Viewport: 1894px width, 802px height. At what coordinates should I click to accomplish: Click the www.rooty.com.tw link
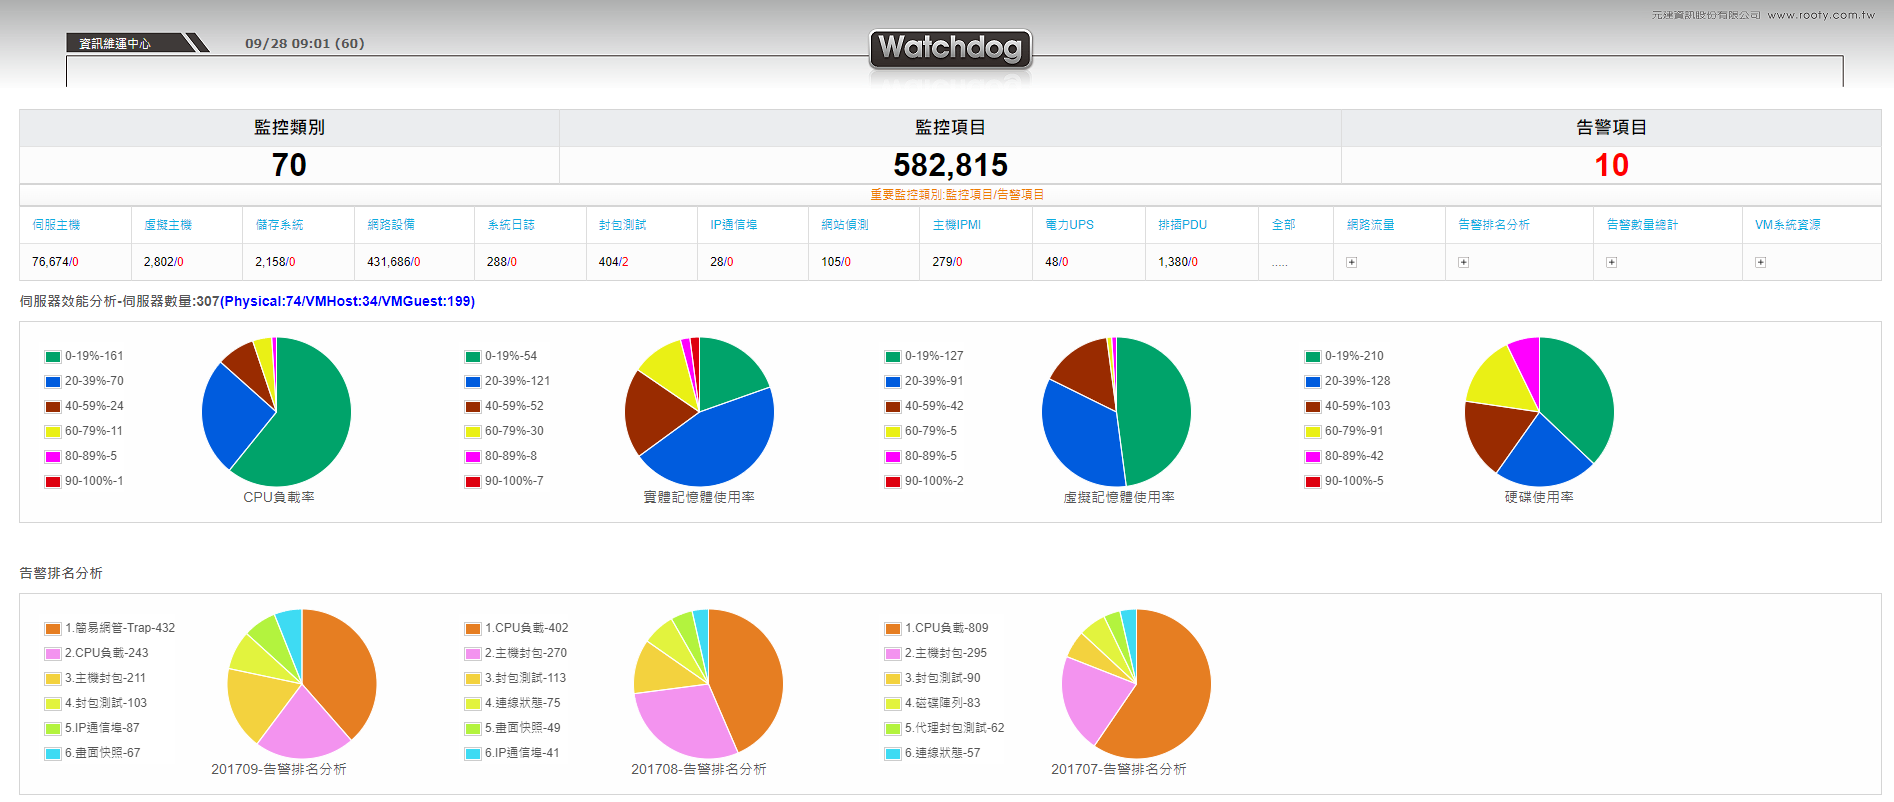click(1820, 15)
